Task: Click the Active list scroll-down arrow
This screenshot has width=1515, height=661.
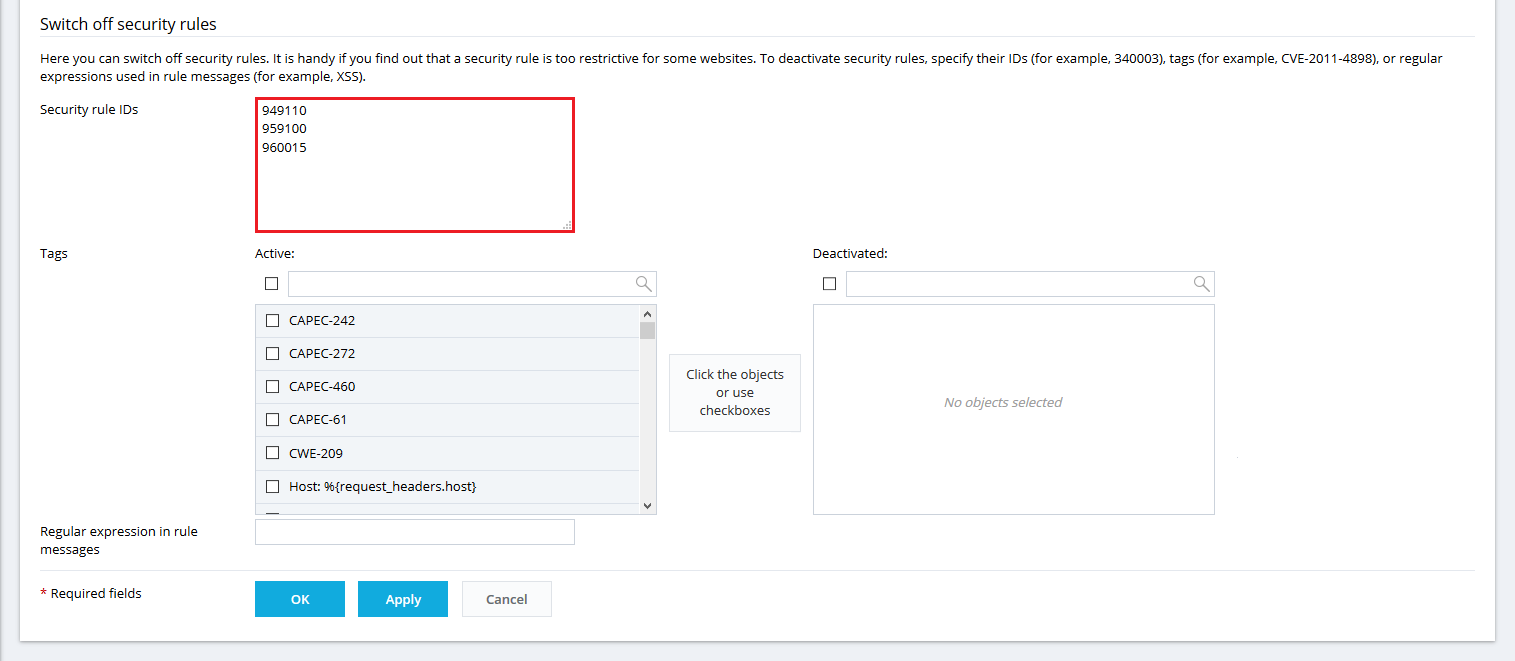Action: [x=647, y=506]
